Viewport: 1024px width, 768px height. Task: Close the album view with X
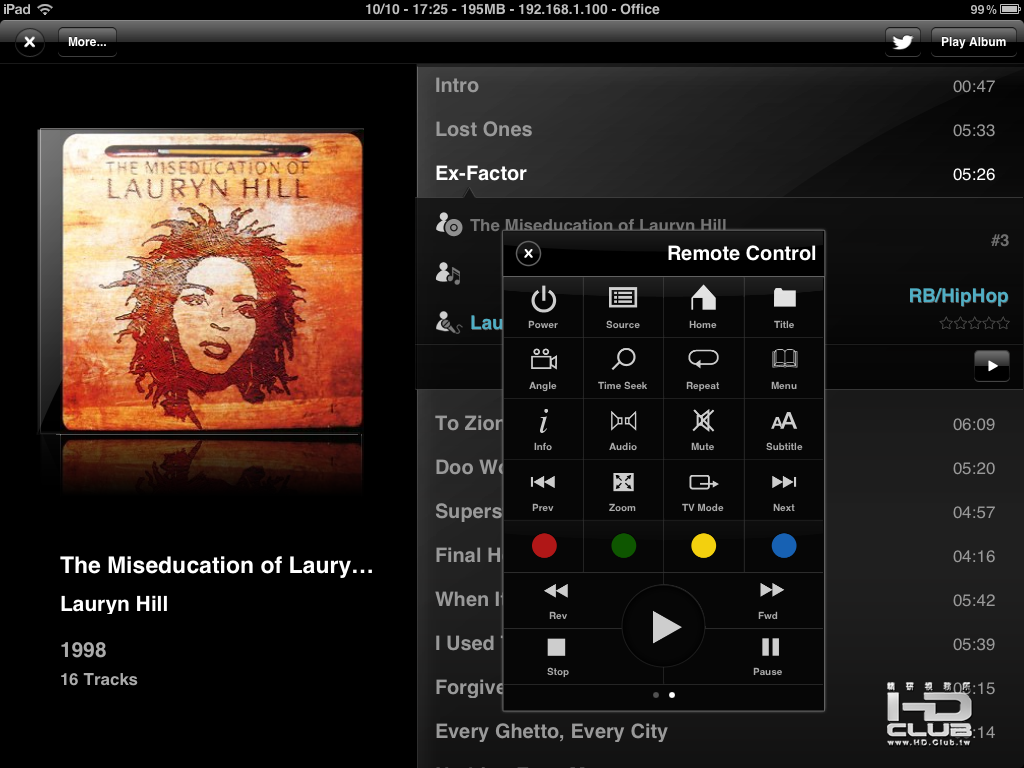(x=29, y=42)
